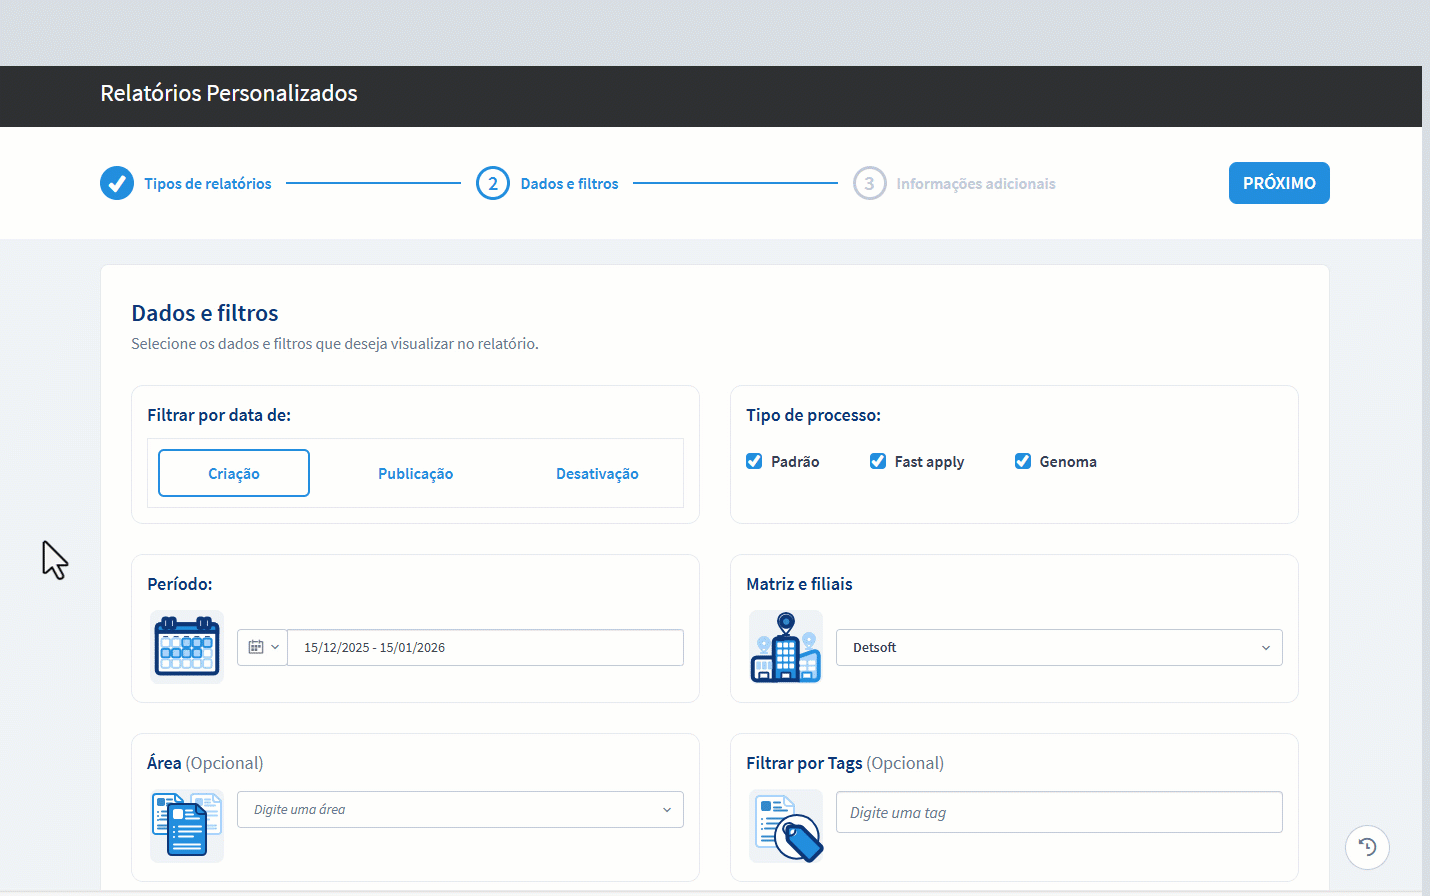The image size is (1430, 896).
Task: Click the tag icon beside Filtrar por Tags
Action: point(786,826)
